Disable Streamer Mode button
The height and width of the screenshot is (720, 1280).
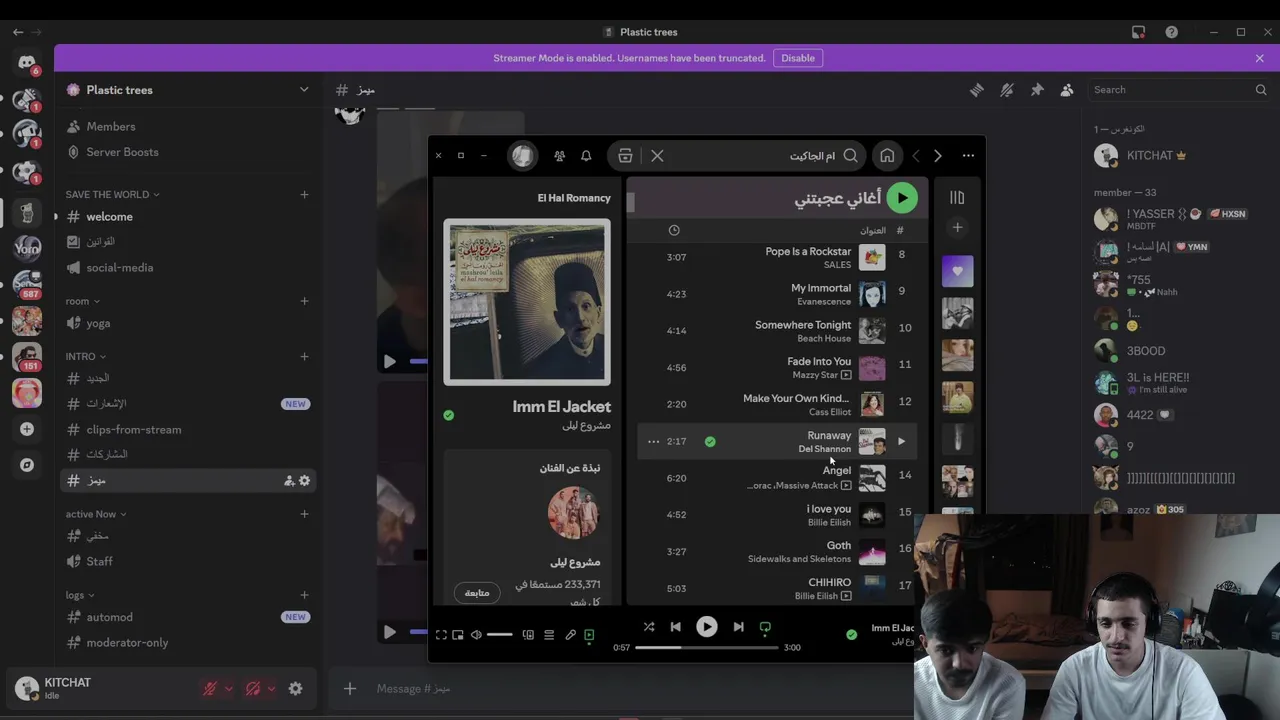pos(798,58)
